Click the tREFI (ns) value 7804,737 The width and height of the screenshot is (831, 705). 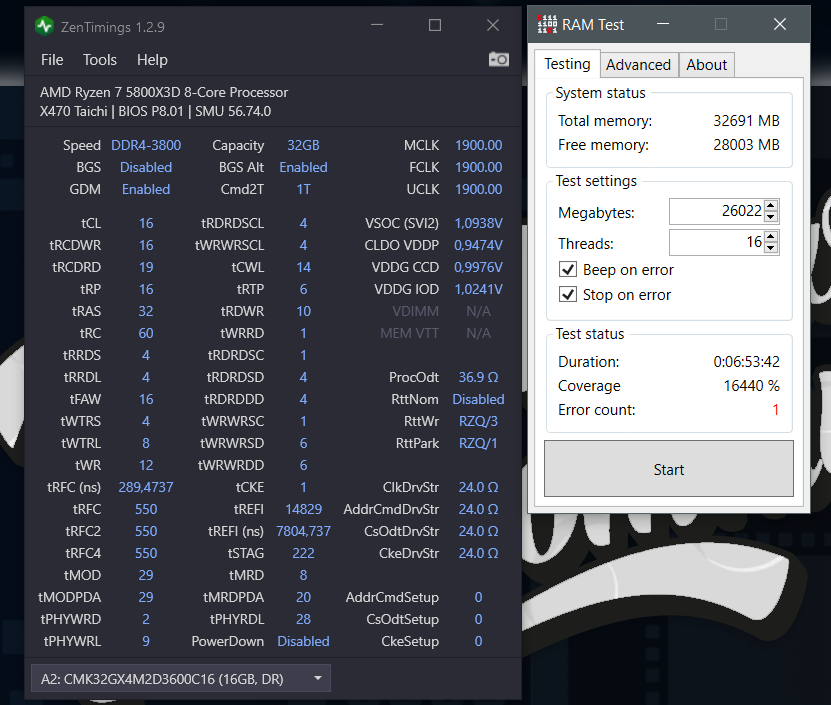point(303,531)
